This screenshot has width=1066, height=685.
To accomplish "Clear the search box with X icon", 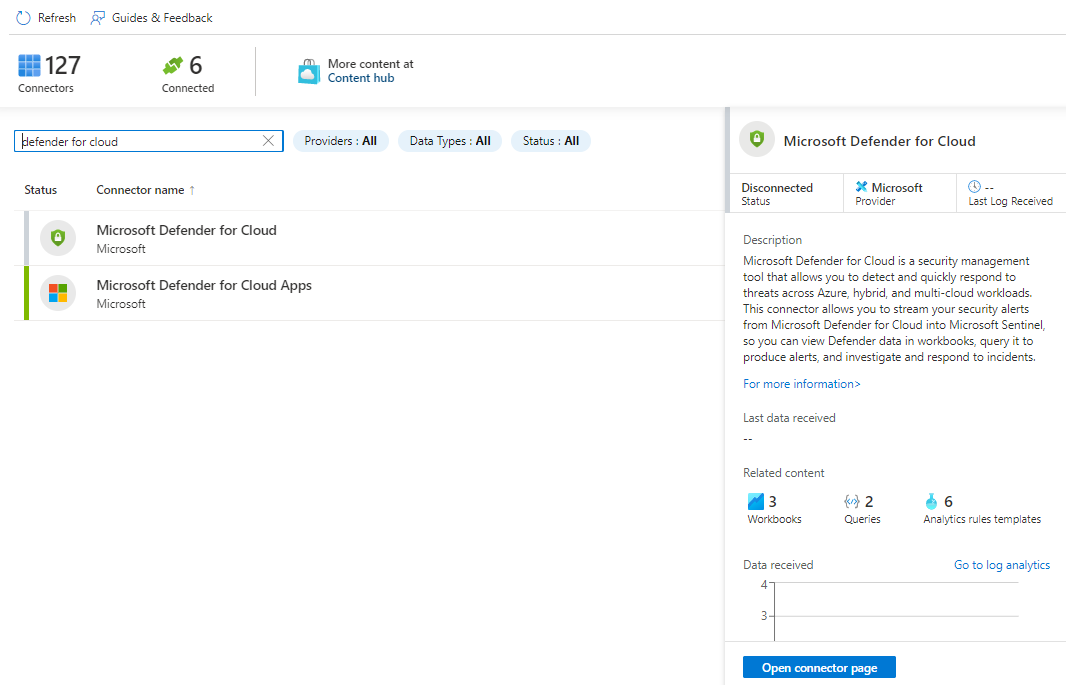I will pyautogui.click(x=268, y=141).
